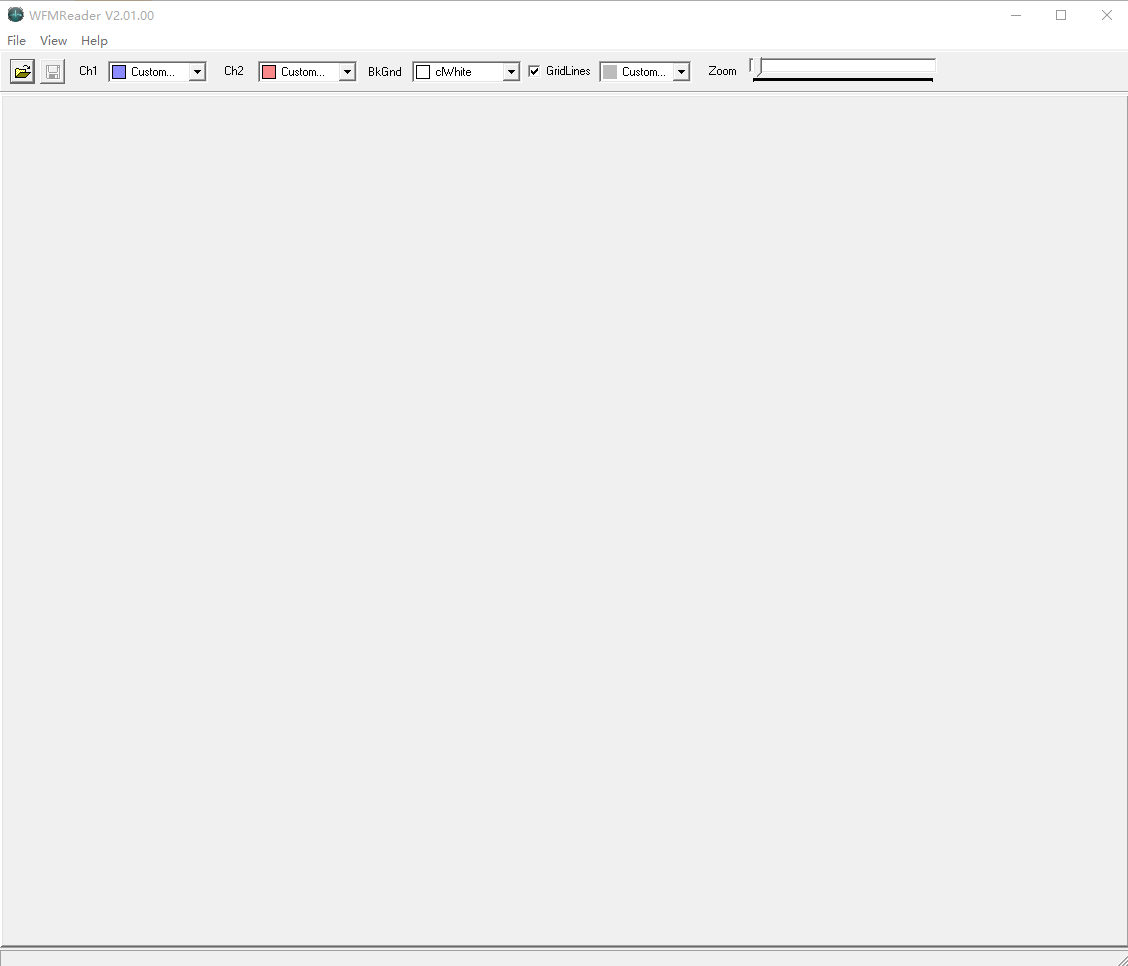This screenshot has width=1128, height=966.
Task: Click the clWhite text in BkGnd combo
Action: point(453,72)
